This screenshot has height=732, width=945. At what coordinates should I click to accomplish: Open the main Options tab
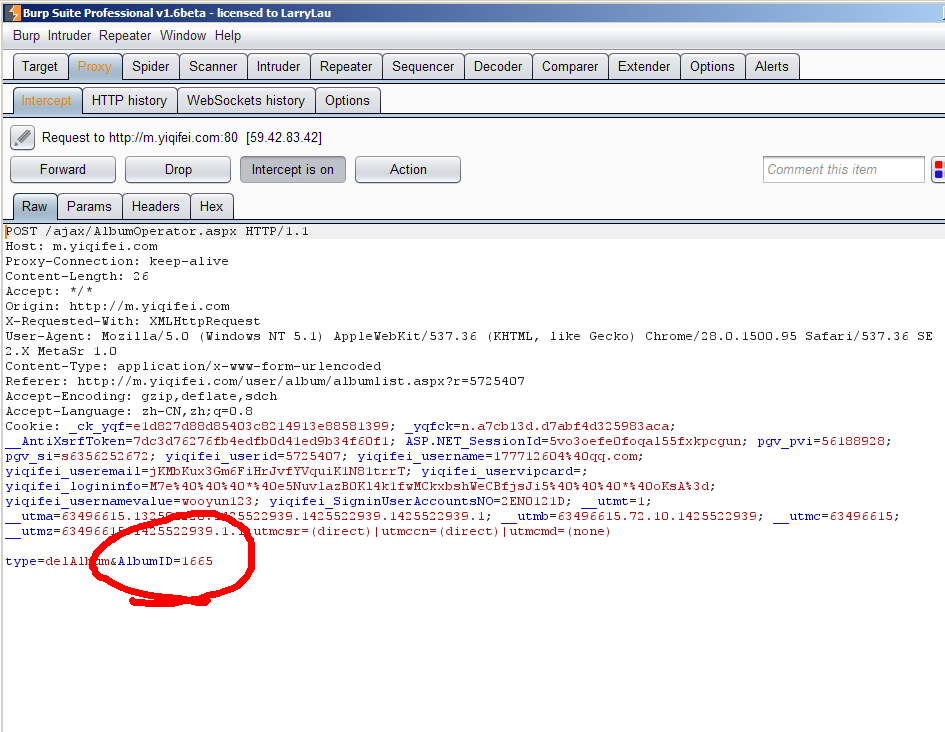point(712,66)
